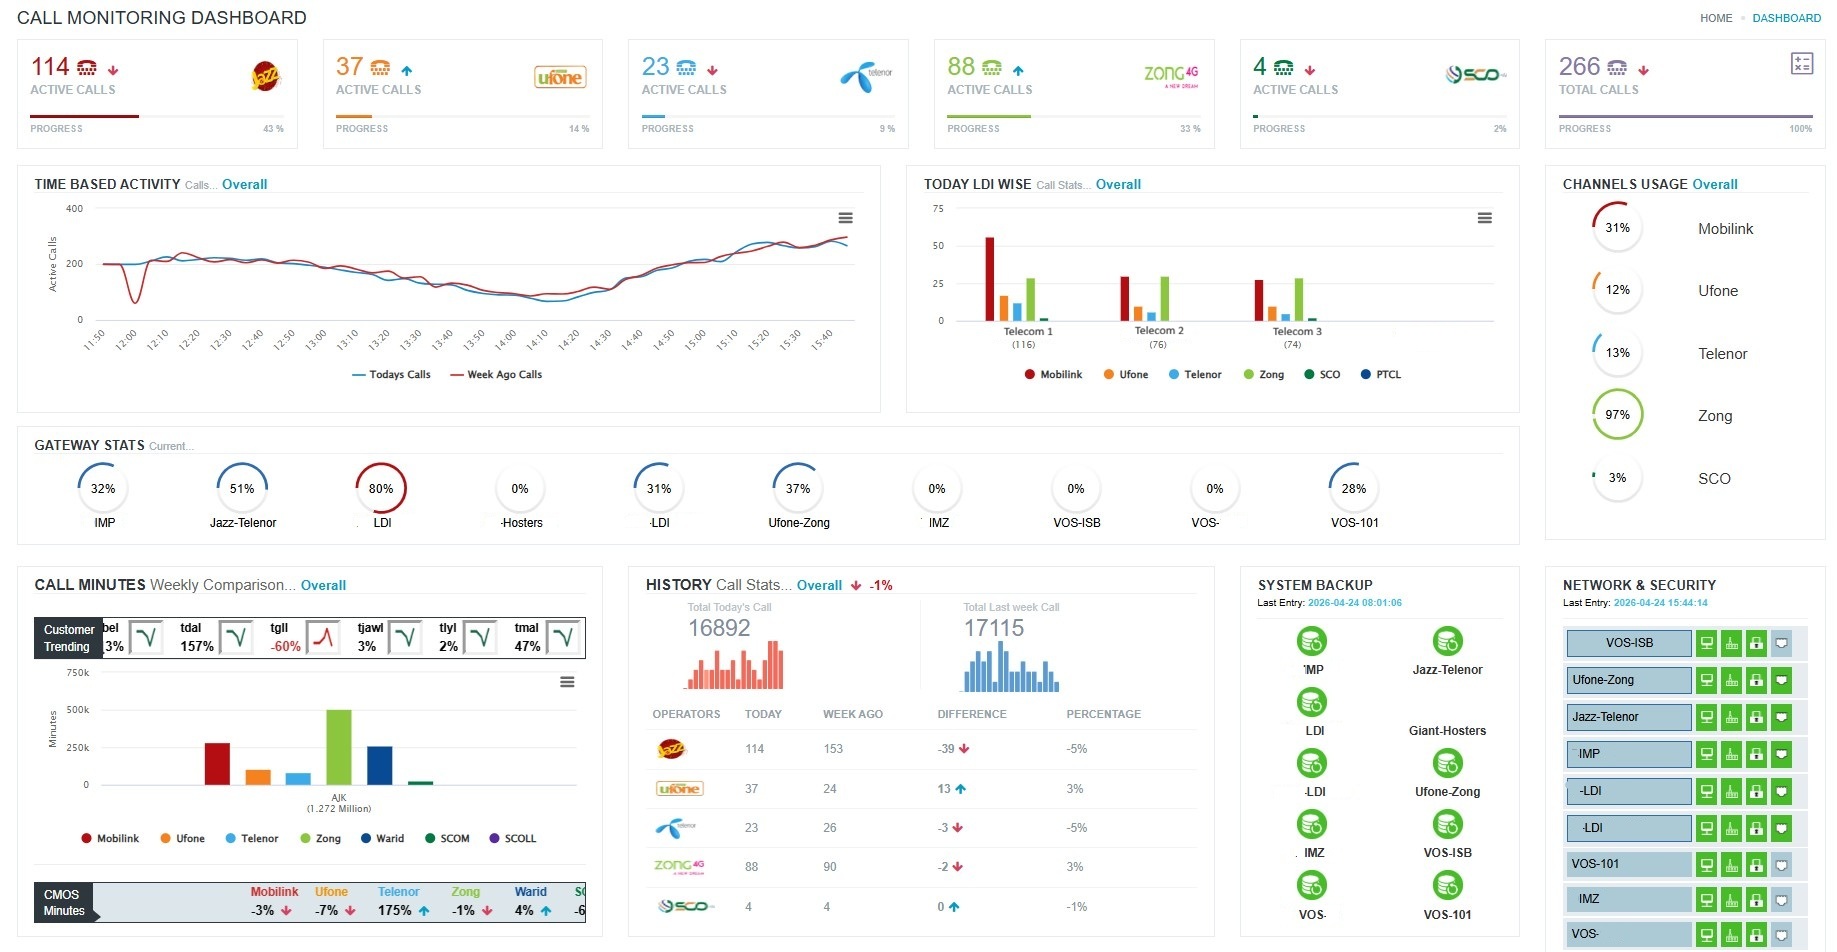The image size is (1837, 952).
Task: Click the Jazz-Telenor button in Network & Security
Action: point(1629,717)
